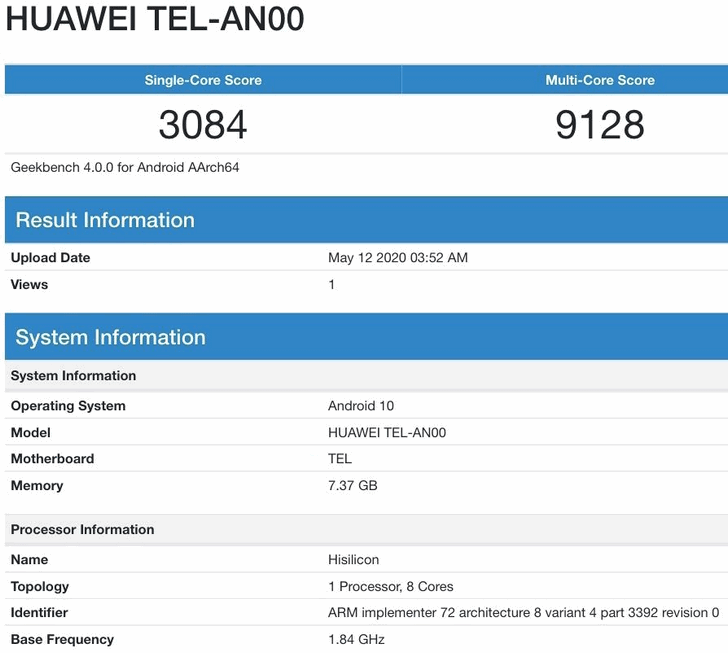728x653 pixels.
Task: Select the ARM implementer 72 identifier text
Action: 524,612
